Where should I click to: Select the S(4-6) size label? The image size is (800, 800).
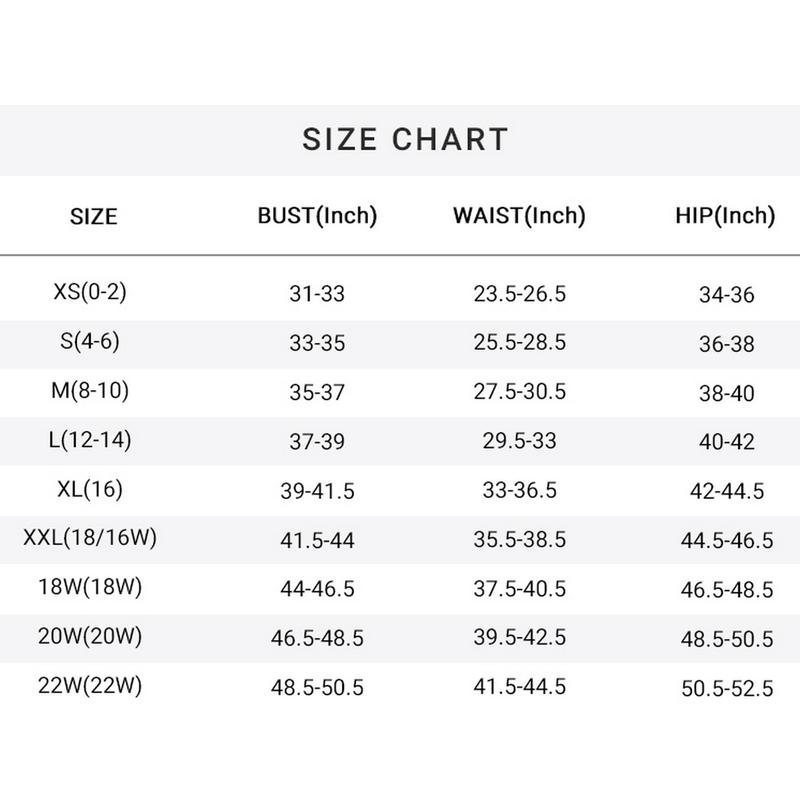click(x=90, y=341)
